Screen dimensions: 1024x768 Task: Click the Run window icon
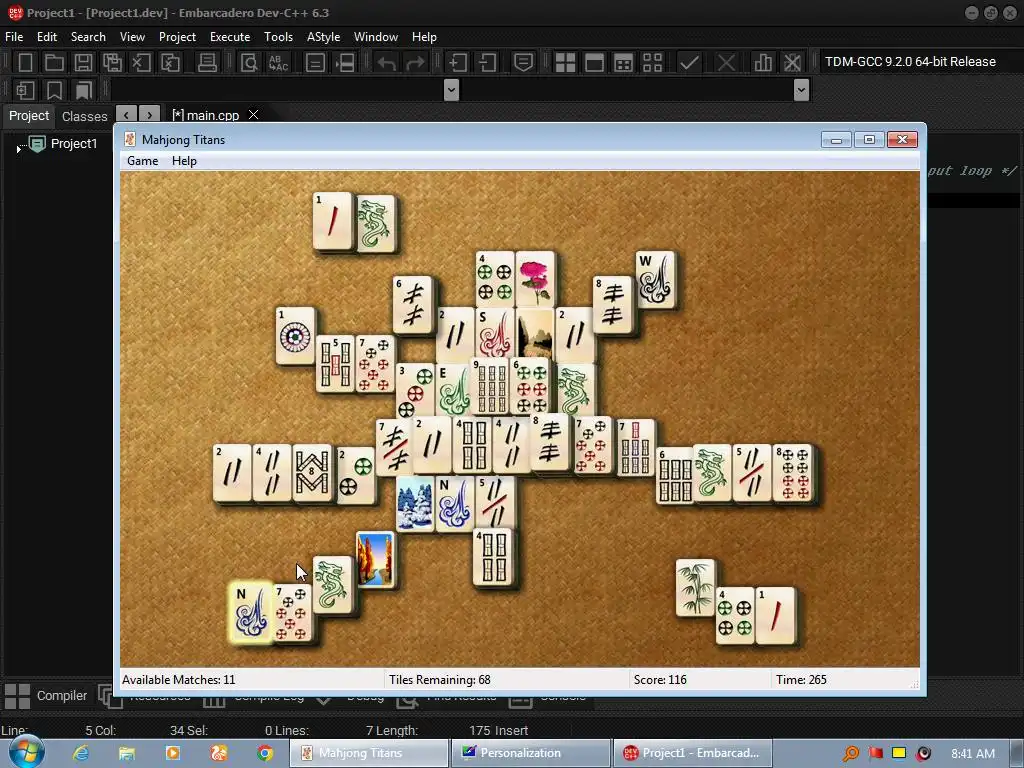coord(594,62)
